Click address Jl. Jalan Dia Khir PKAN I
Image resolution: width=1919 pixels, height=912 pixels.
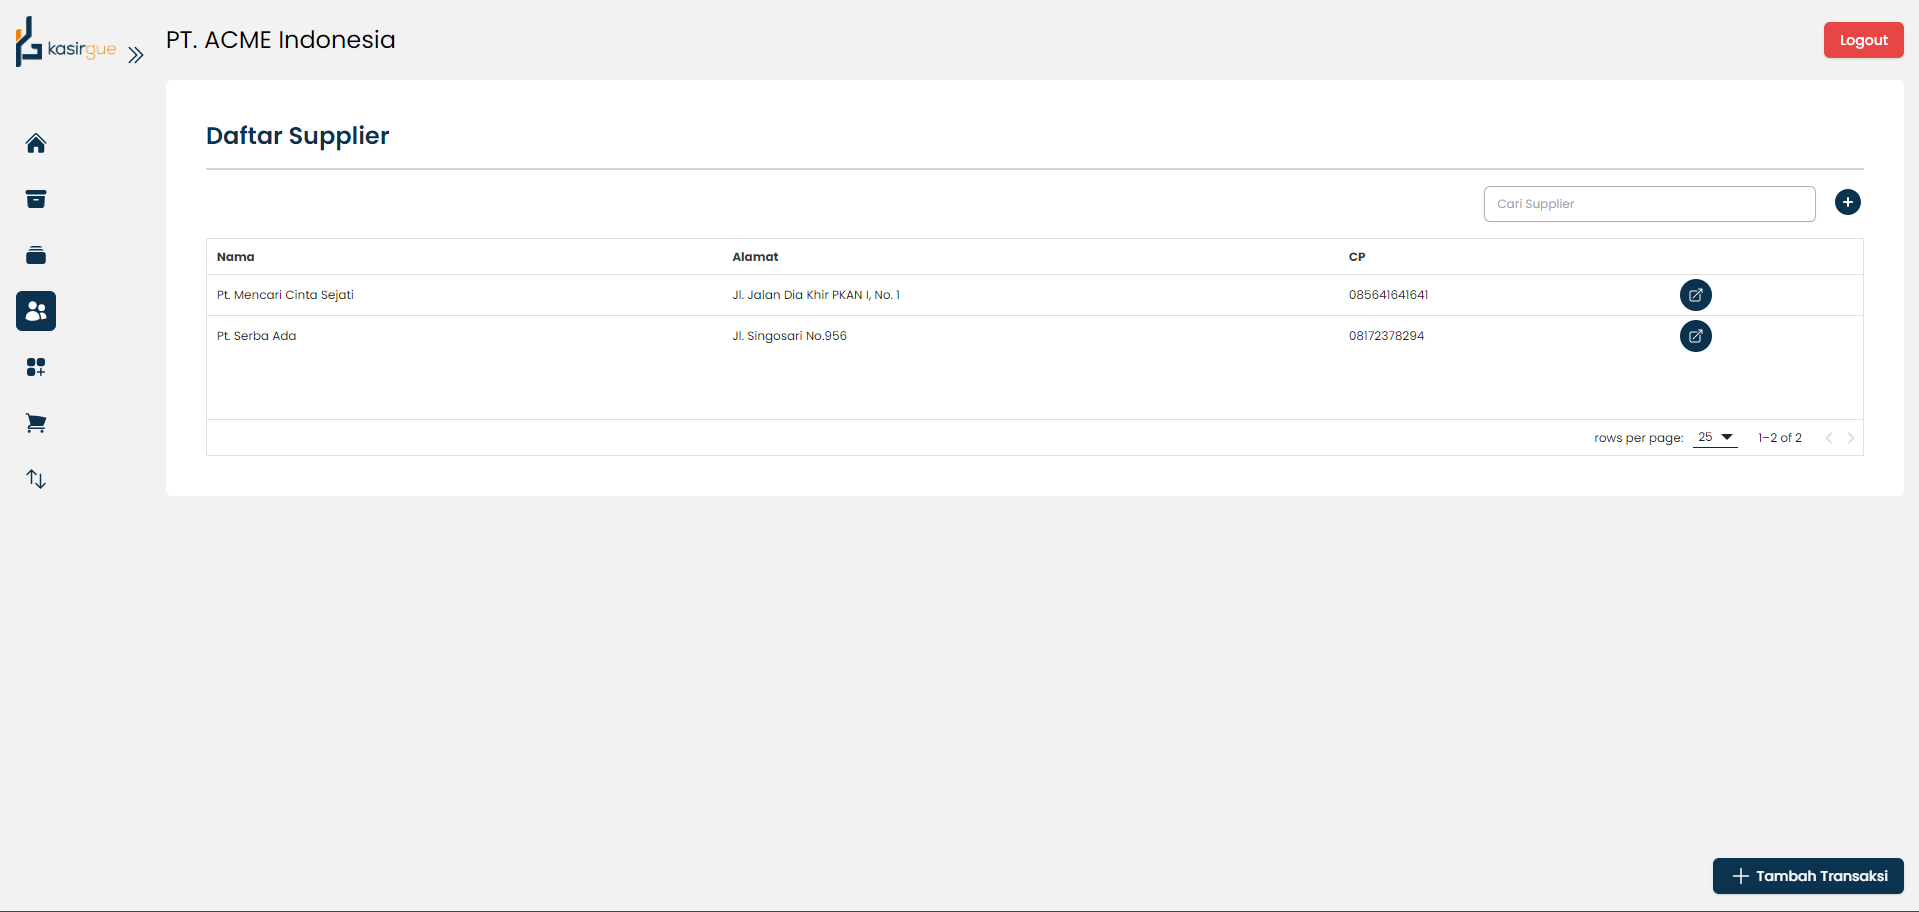816,295
